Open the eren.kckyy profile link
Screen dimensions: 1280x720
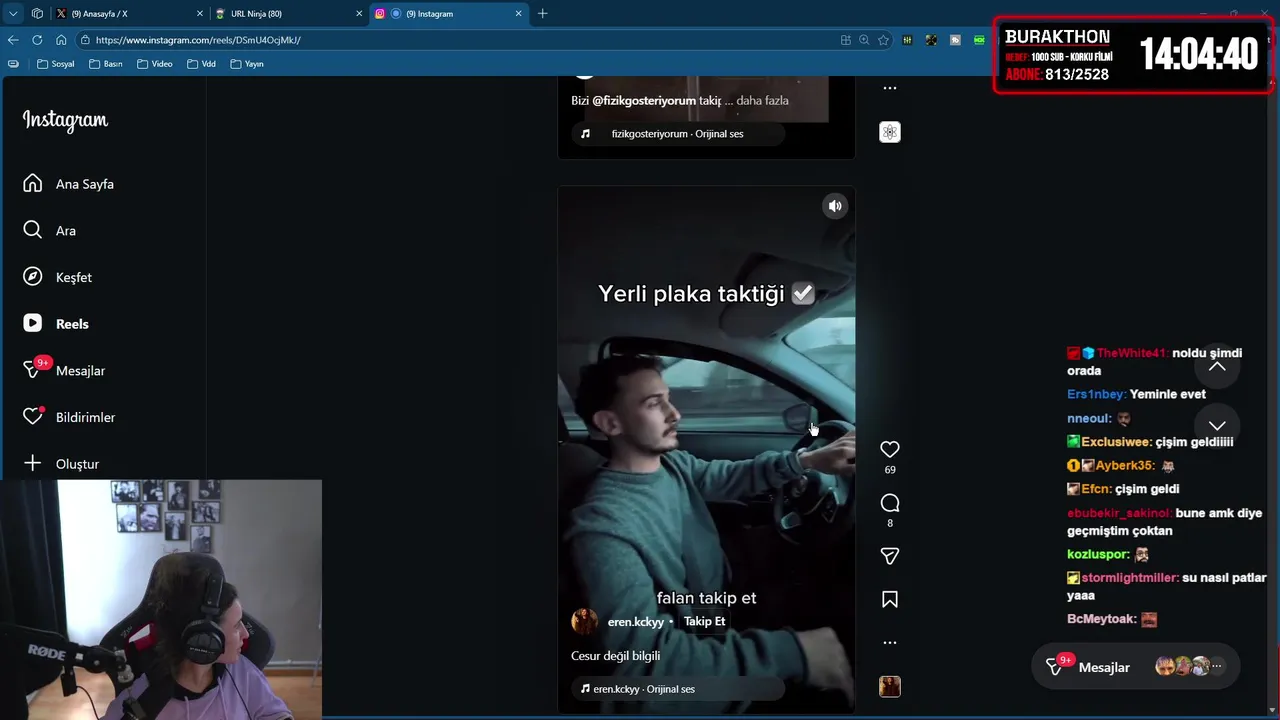click(635, 622)
